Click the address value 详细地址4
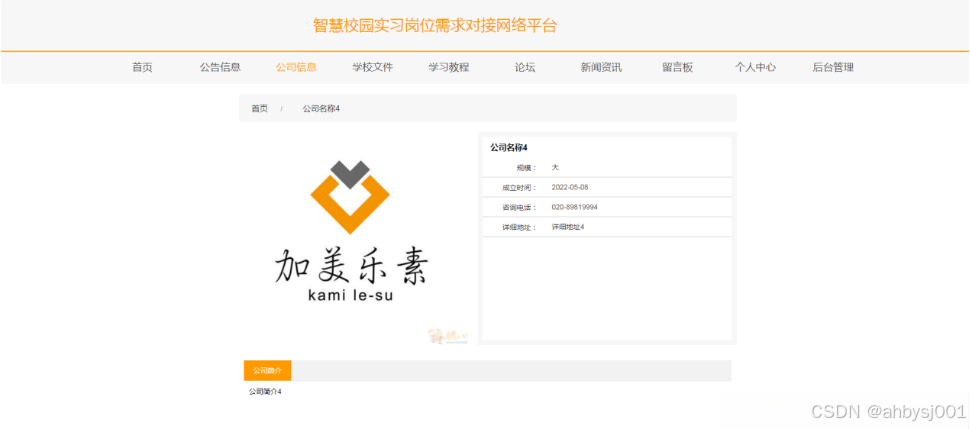The image size is (970, 429). point(568,227)
